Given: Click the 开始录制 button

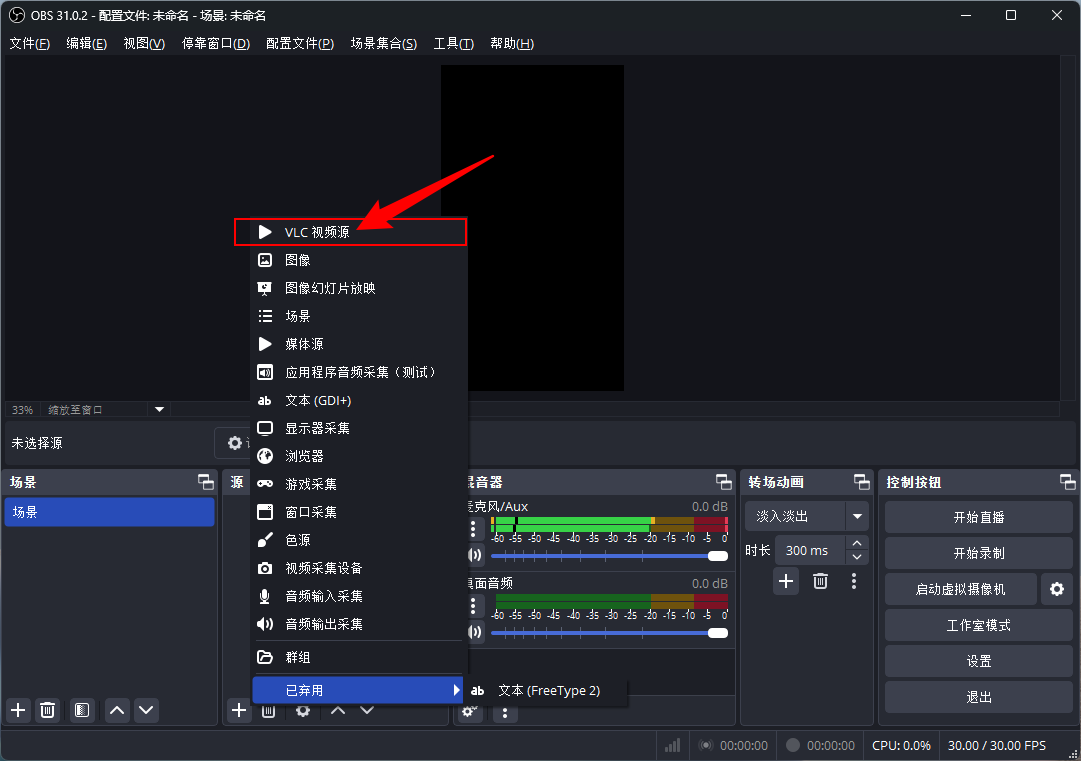Looking at the screenshot, I should (978, 553).
